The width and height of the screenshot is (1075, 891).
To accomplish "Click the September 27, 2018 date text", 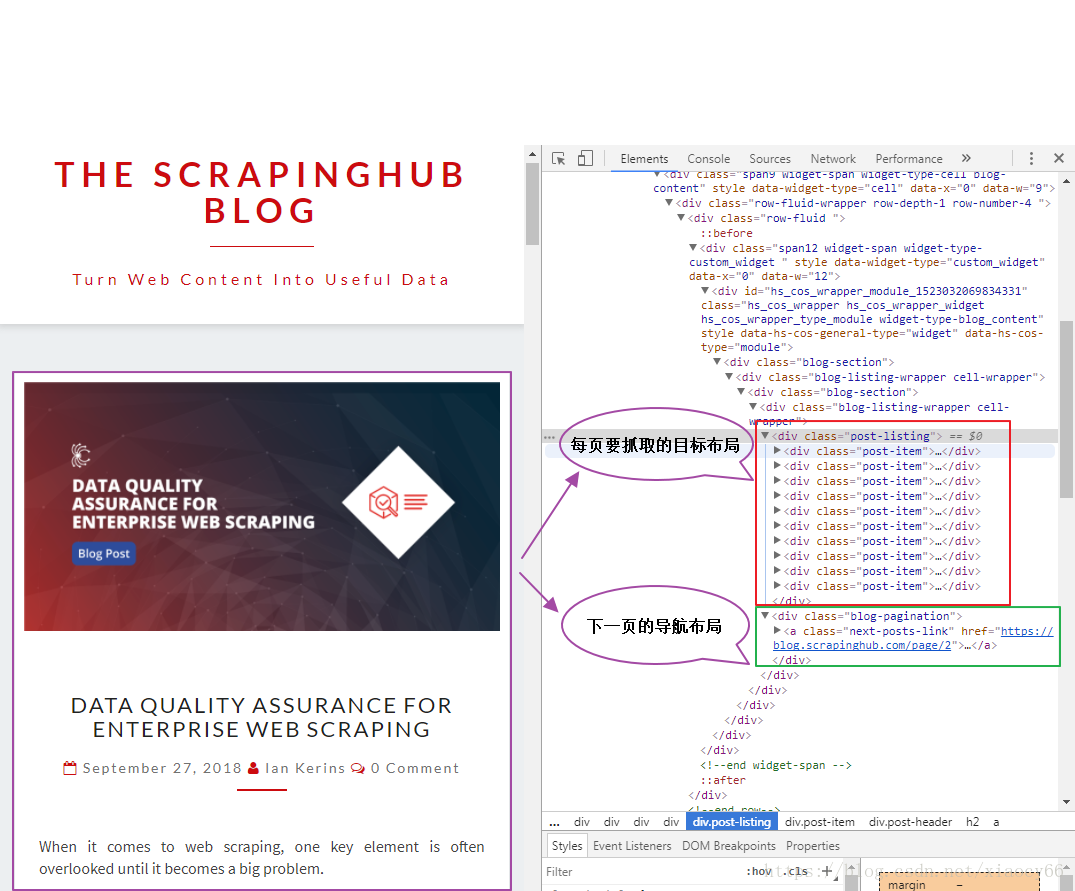I will (x=162, y=768).
